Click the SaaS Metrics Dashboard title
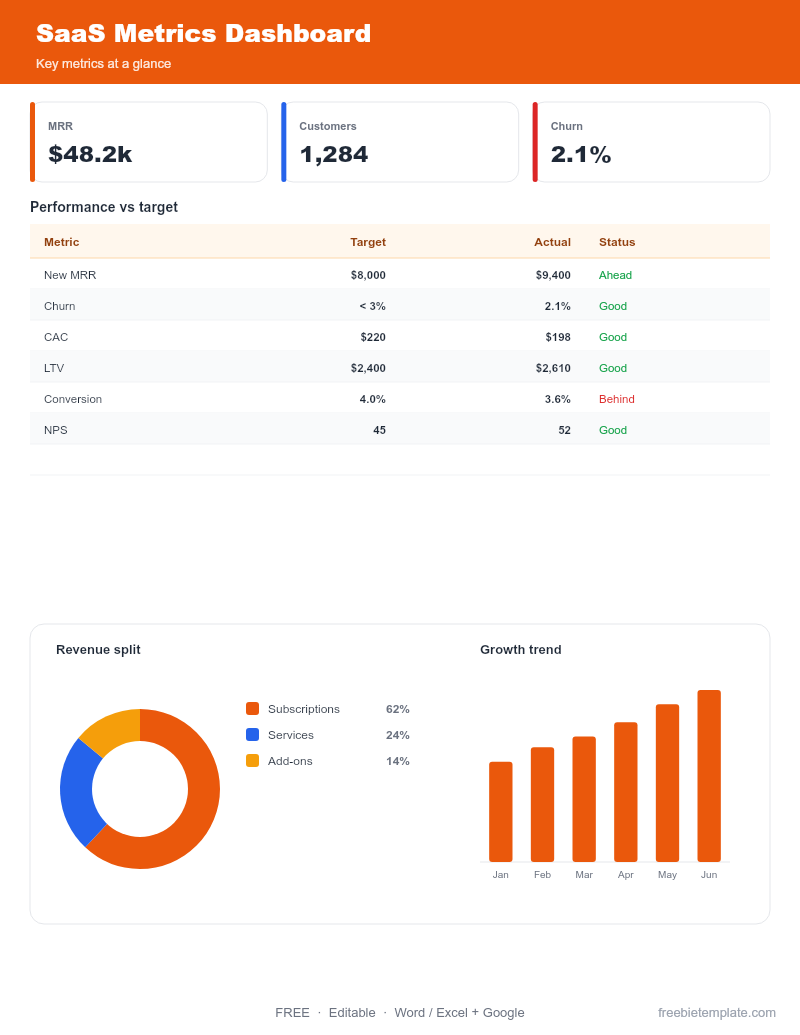Screen dimensions: 800x1035 click(x=203, y=34)
